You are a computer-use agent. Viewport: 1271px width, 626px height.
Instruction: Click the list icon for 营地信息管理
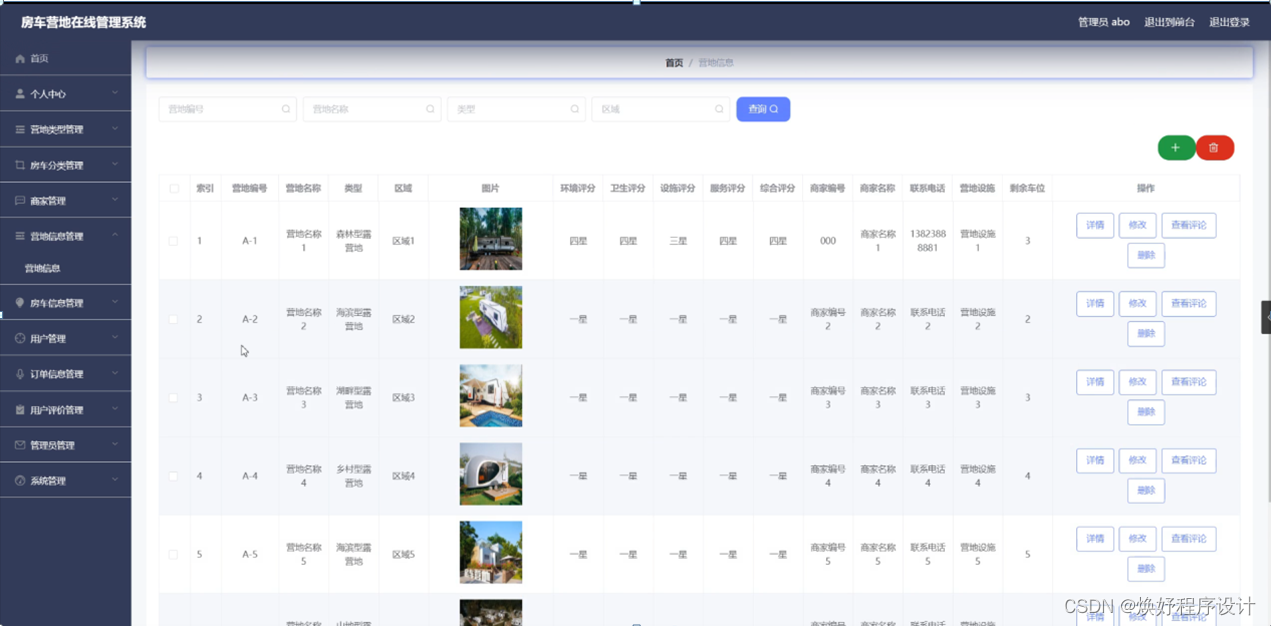20,236
